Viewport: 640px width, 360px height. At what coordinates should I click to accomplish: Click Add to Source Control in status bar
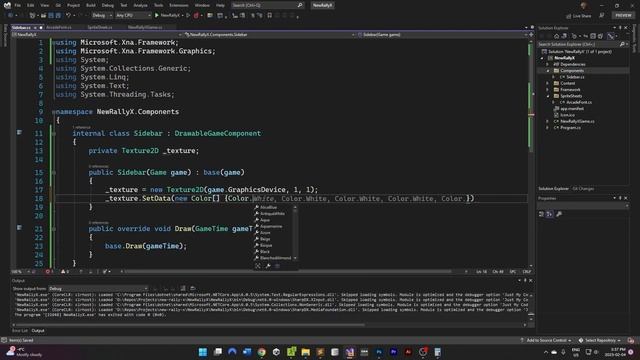click(546, 340)
